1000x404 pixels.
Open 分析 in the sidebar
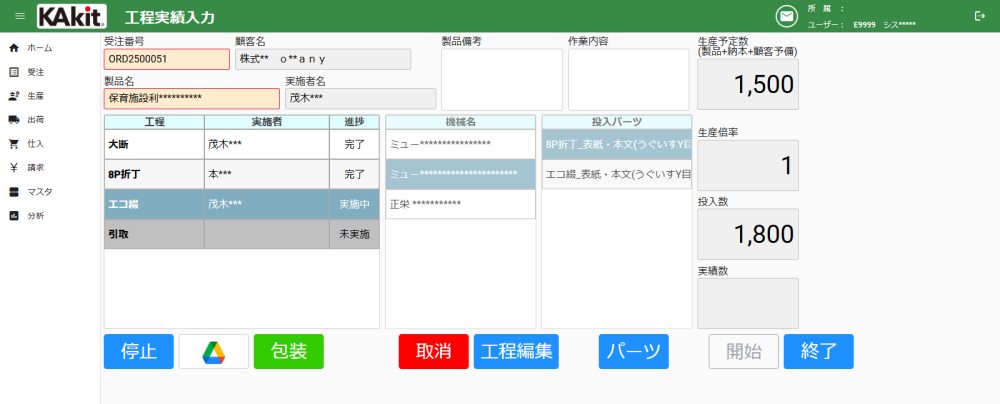(x=35, y=216)
